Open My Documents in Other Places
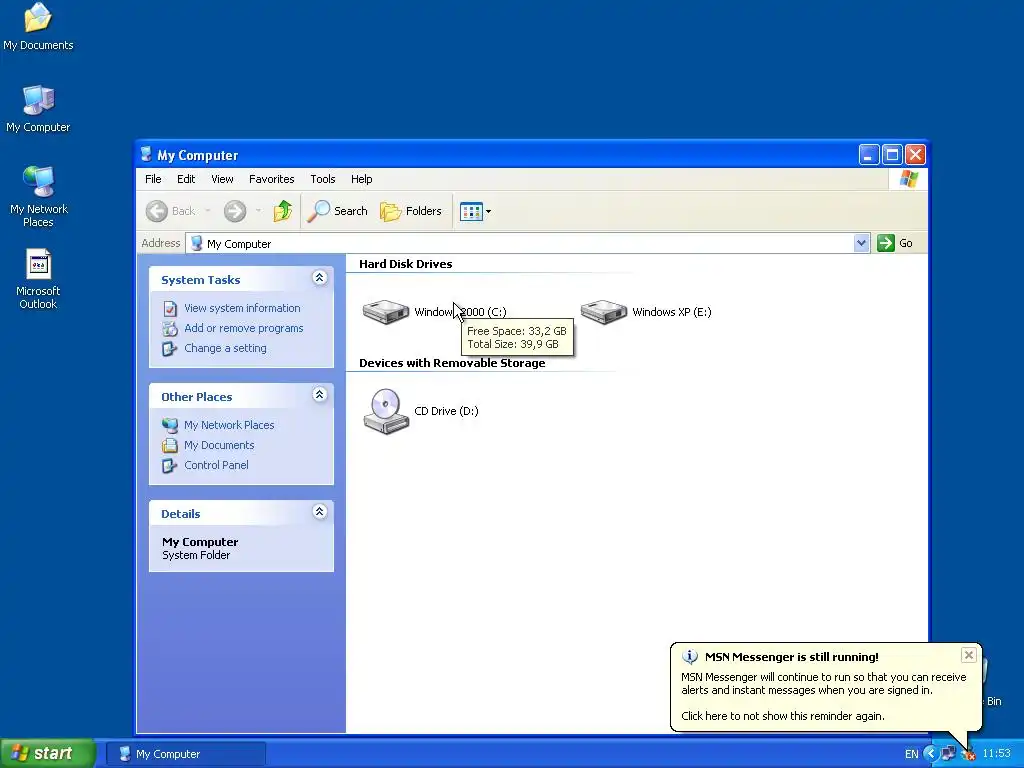The width and height of the screenshot is (1024, 768). [219, 445]
